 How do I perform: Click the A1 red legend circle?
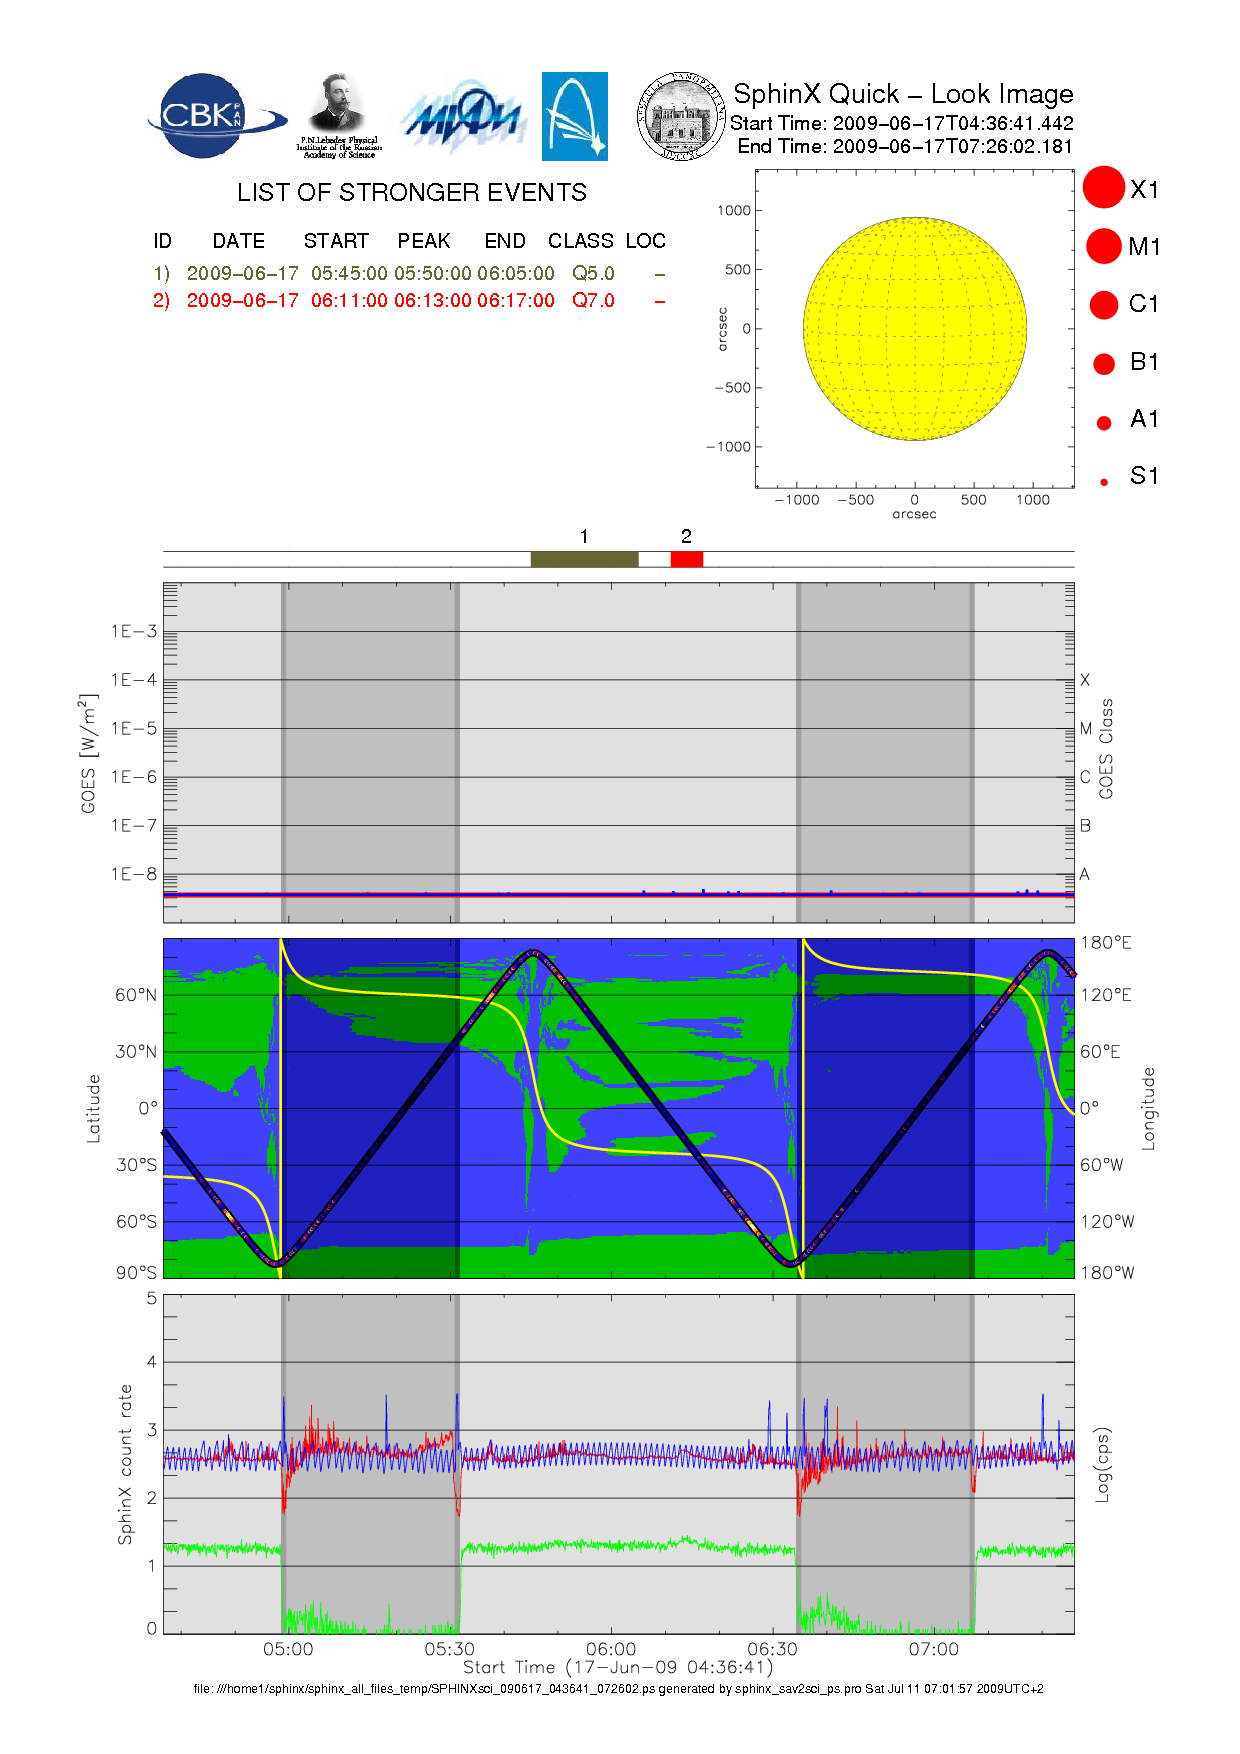tap(1104, 422)
